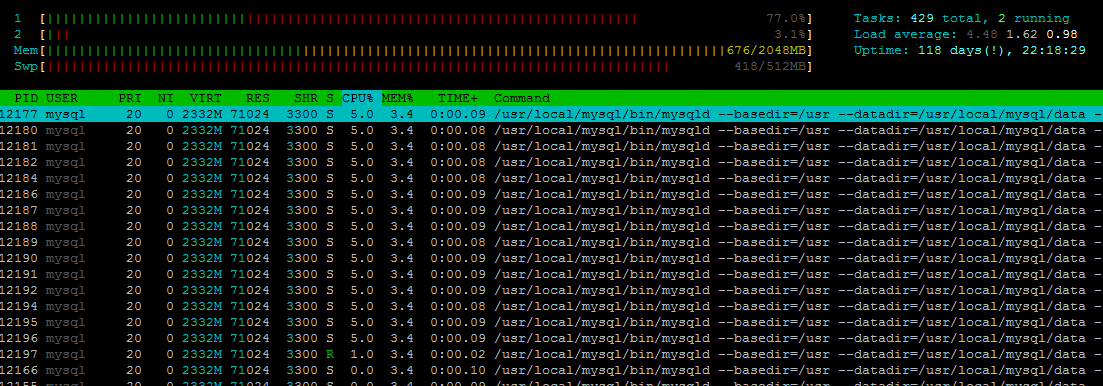The width and height of the screenshot is (1103, 386).
Task: Click the 2332M VIRT value in row 12184
Action: 202,178
